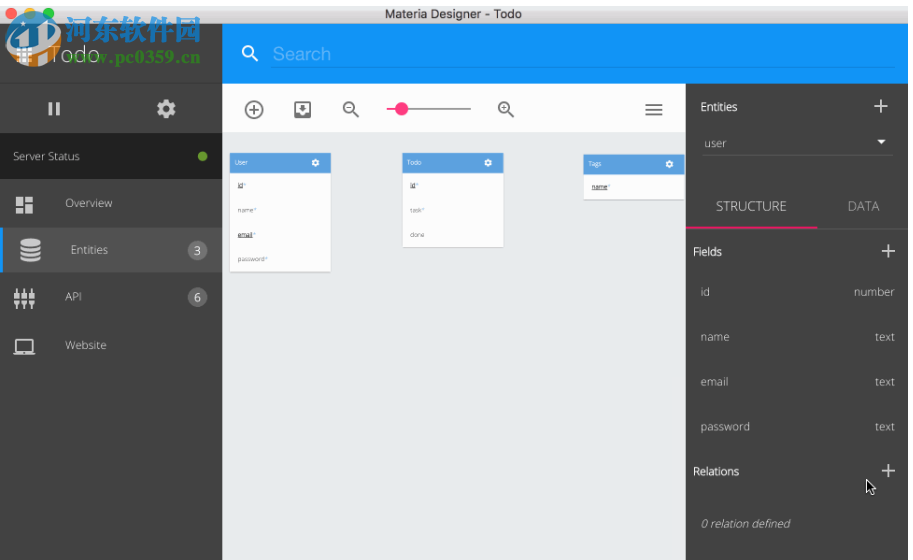
Task: Click the task field in Todo card
Action: 417,210
